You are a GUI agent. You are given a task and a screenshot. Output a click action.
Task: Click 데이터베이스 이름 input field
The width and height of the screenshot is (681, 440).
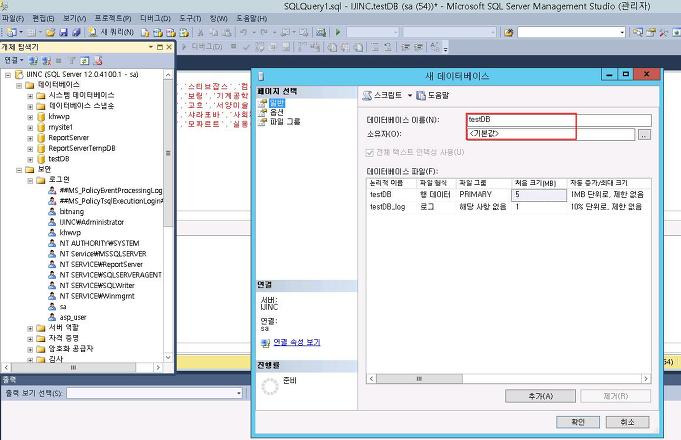click(x=559, y=119)
